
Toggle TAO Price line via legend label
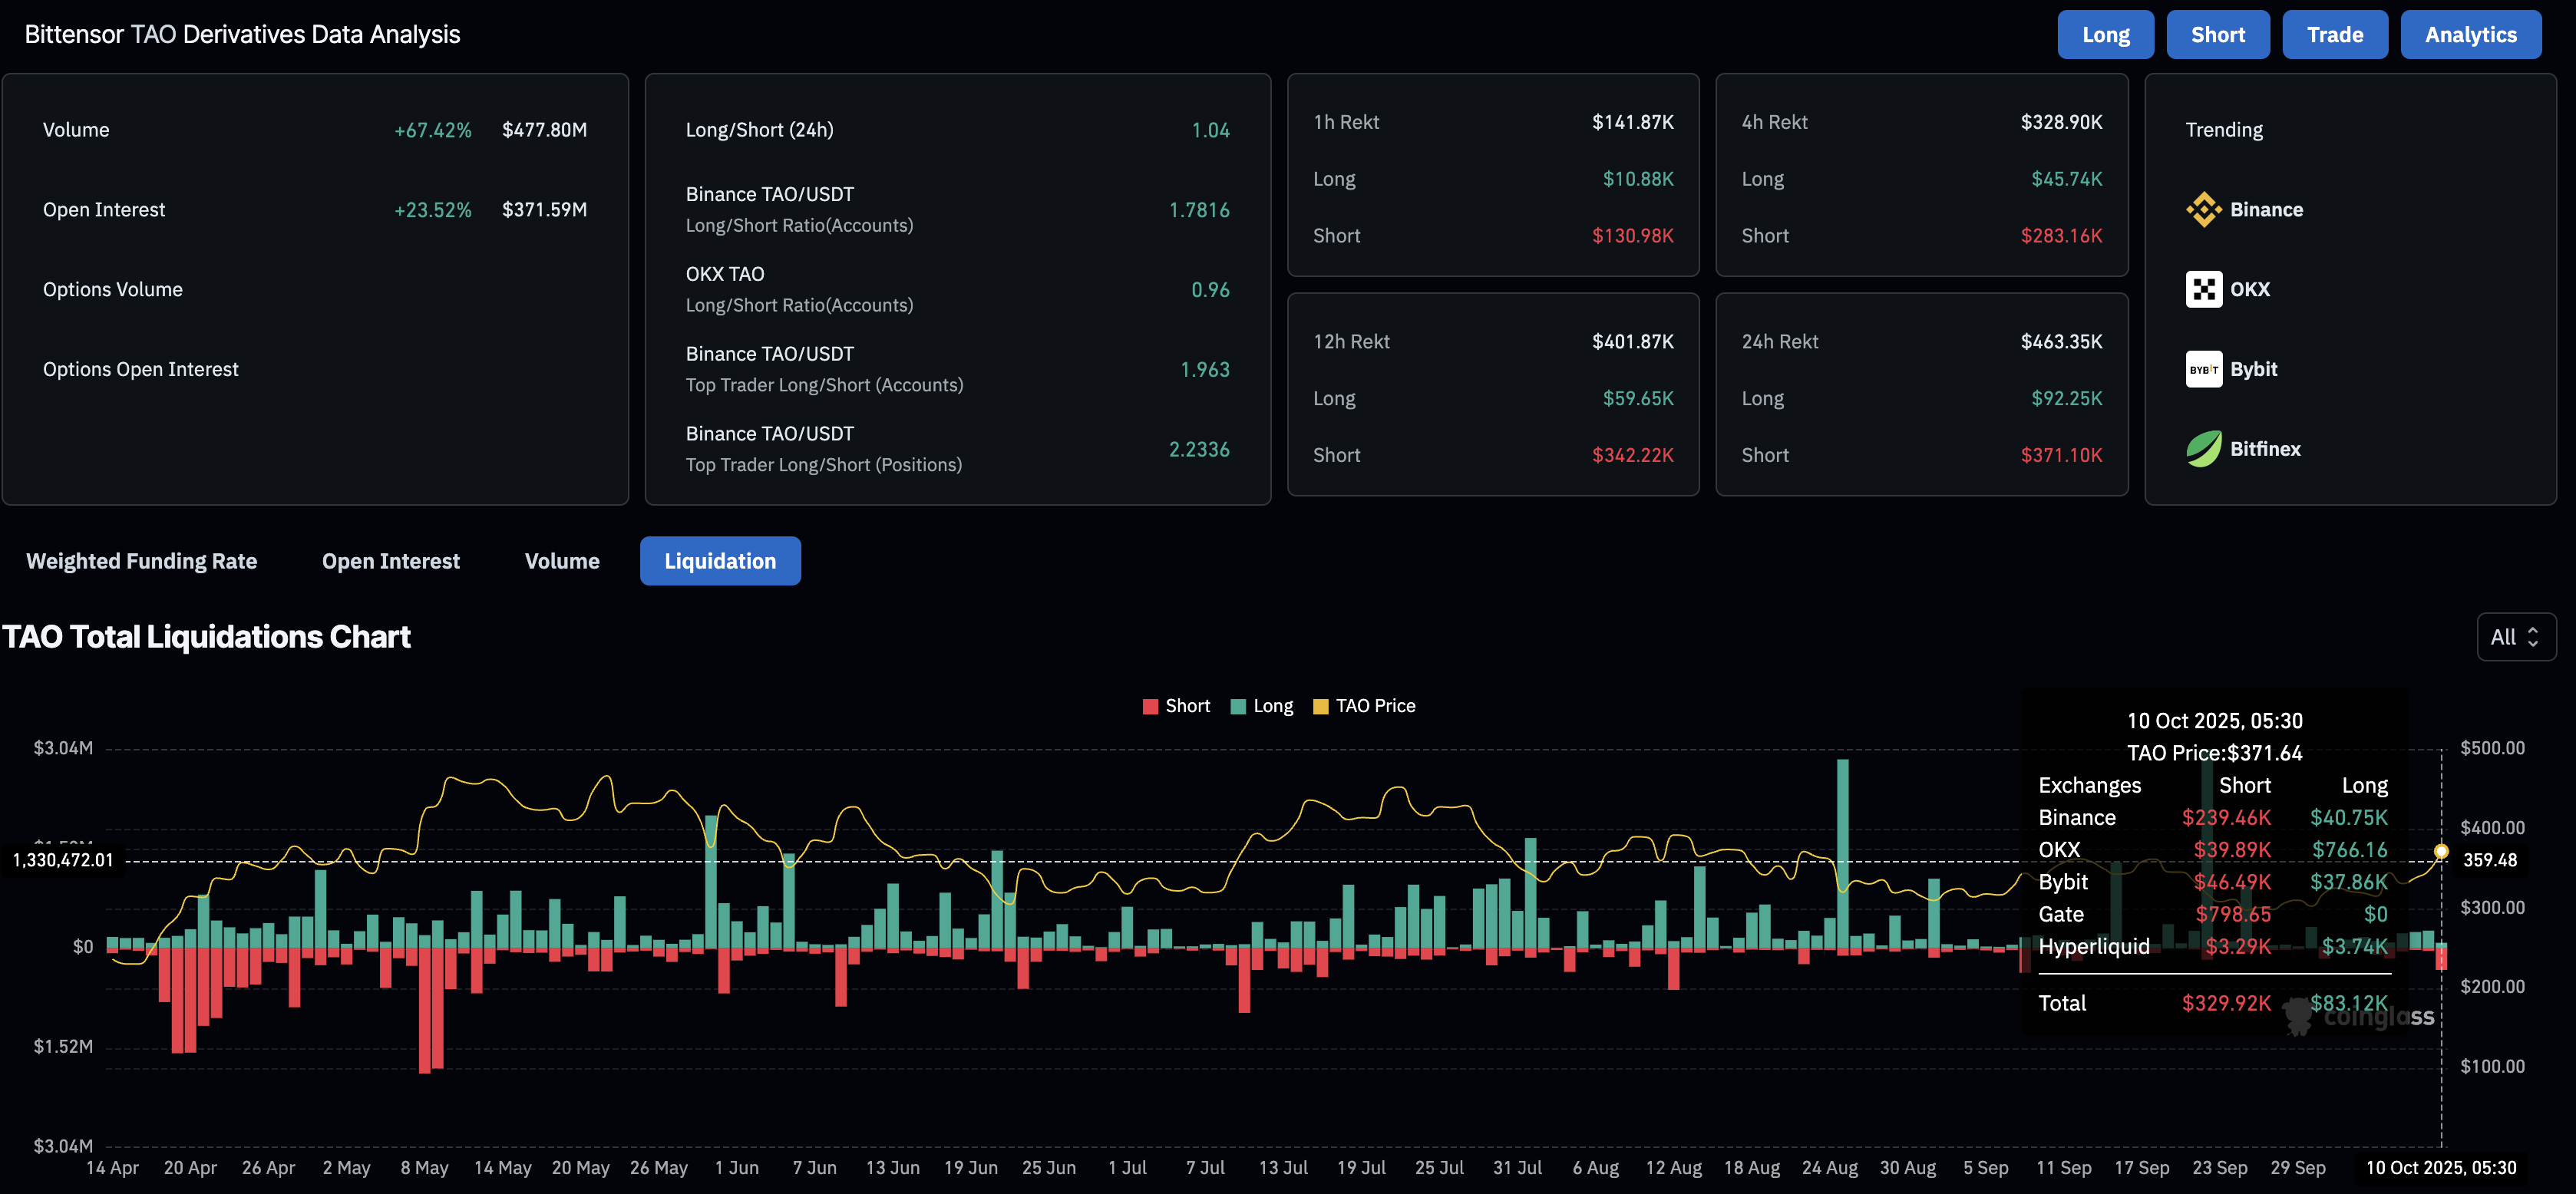coord(1375,706)
